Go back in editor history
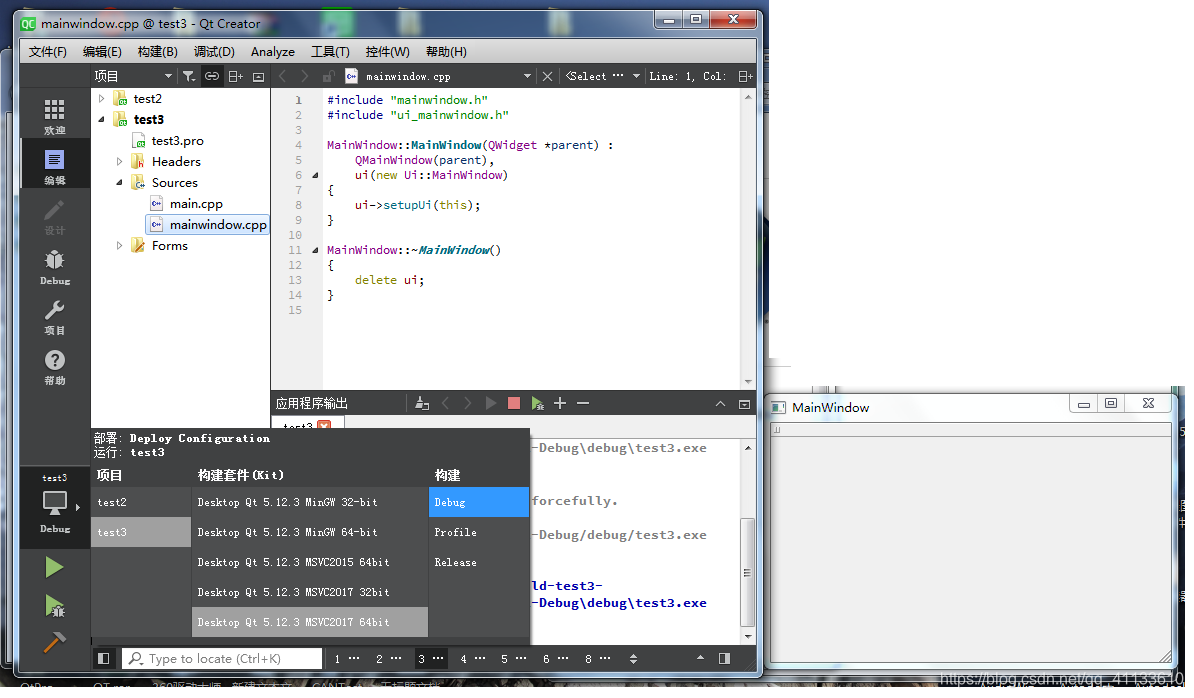 (x=283, y=76)
